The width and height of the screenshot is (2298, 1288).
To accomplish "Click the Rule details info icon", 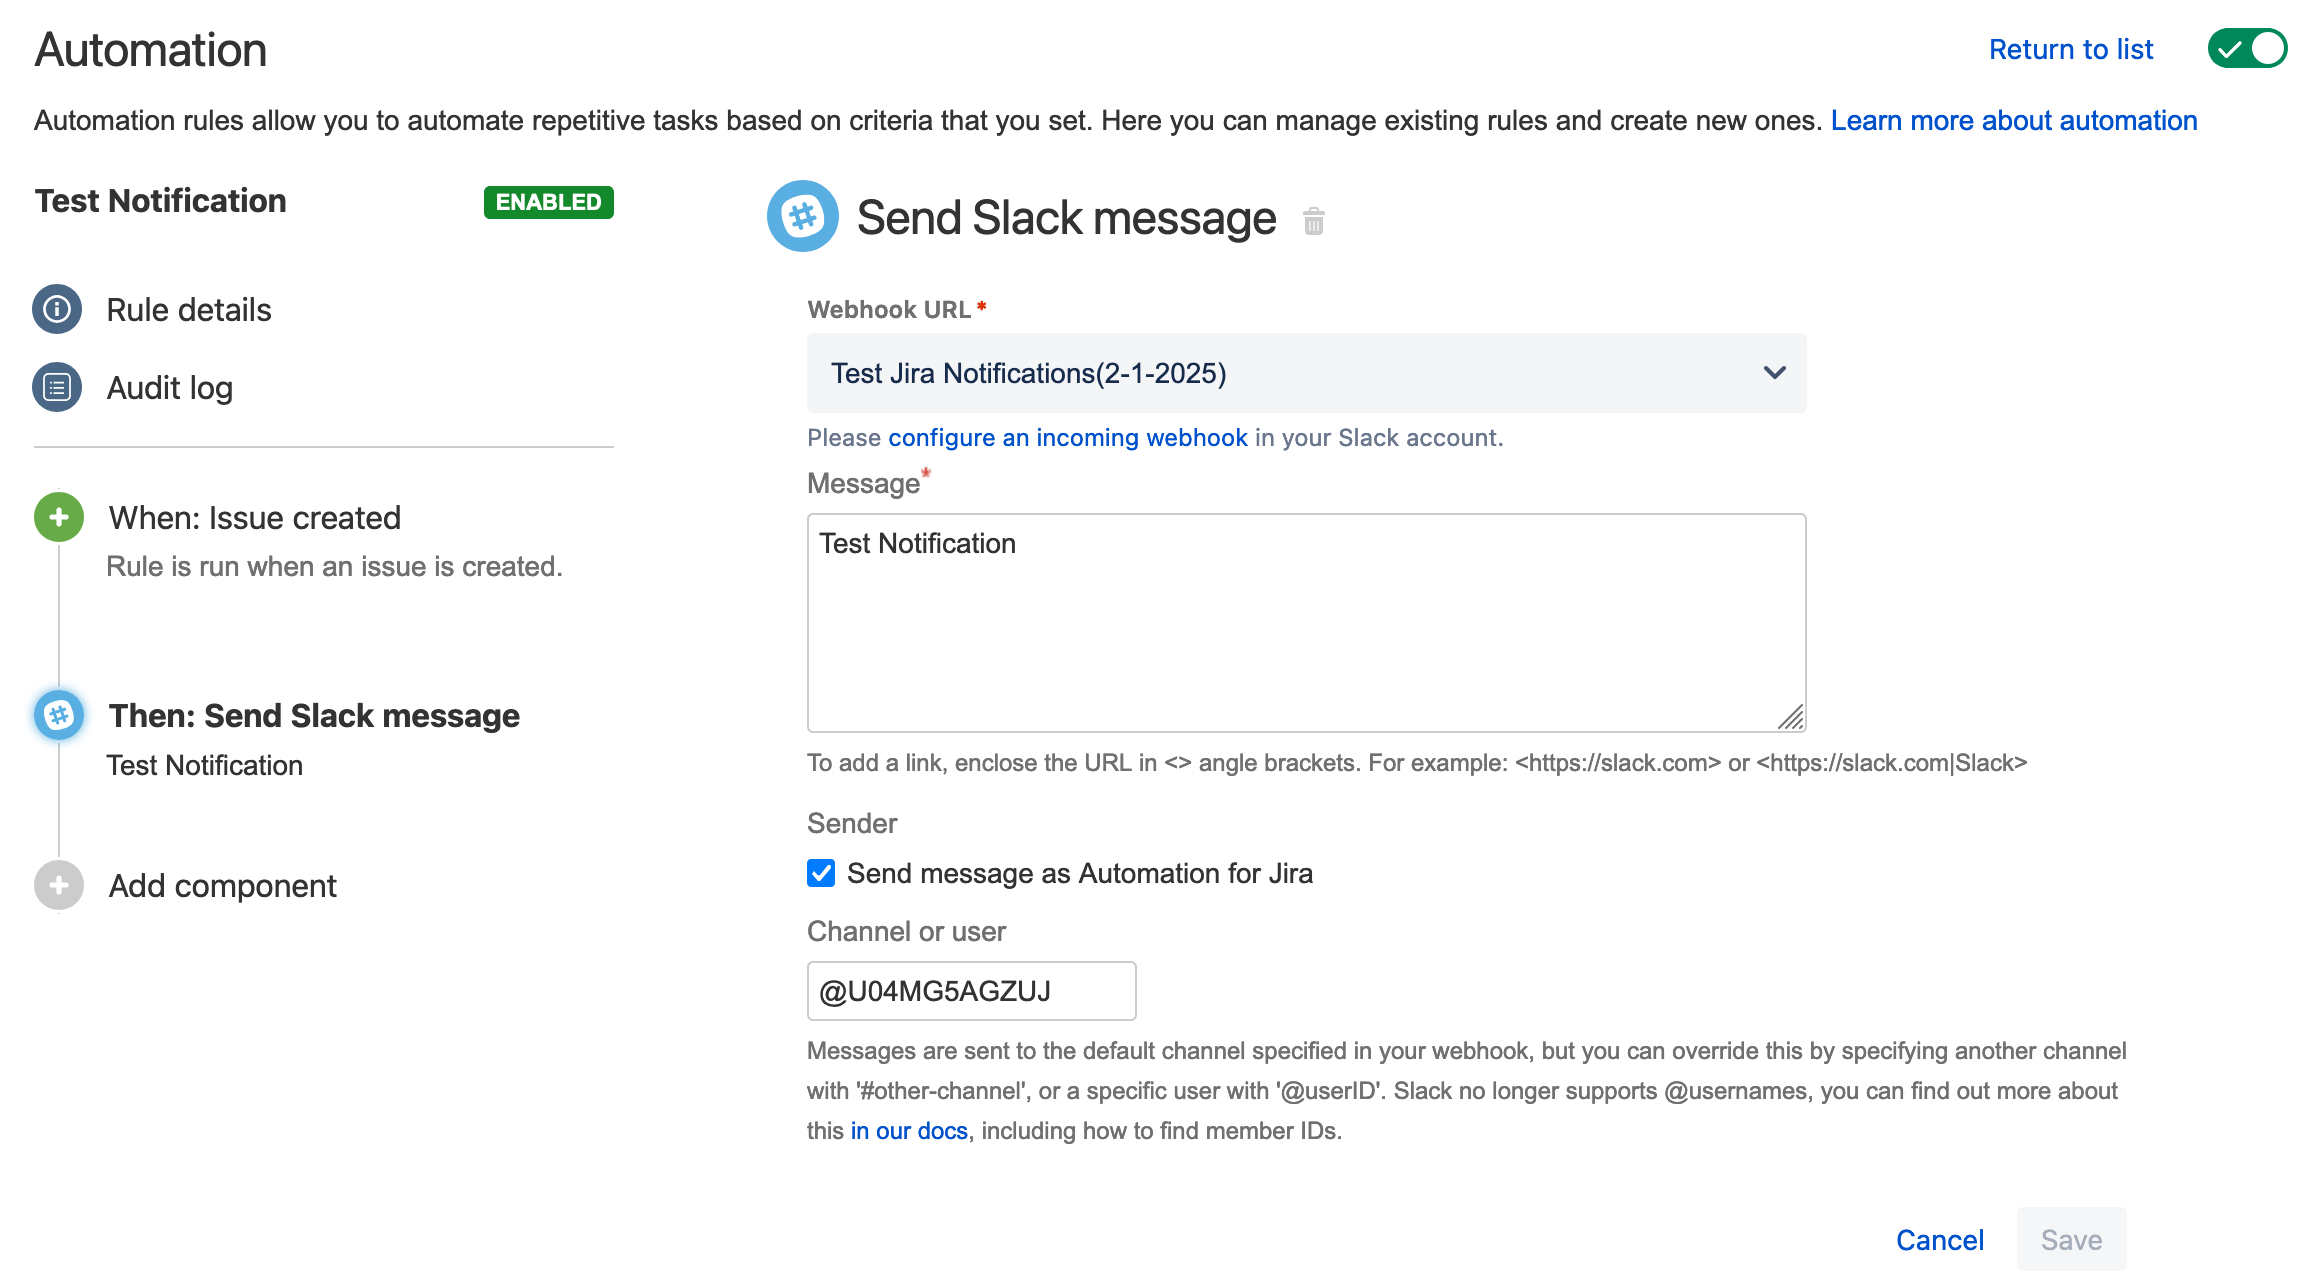I will tap(57, 309).
